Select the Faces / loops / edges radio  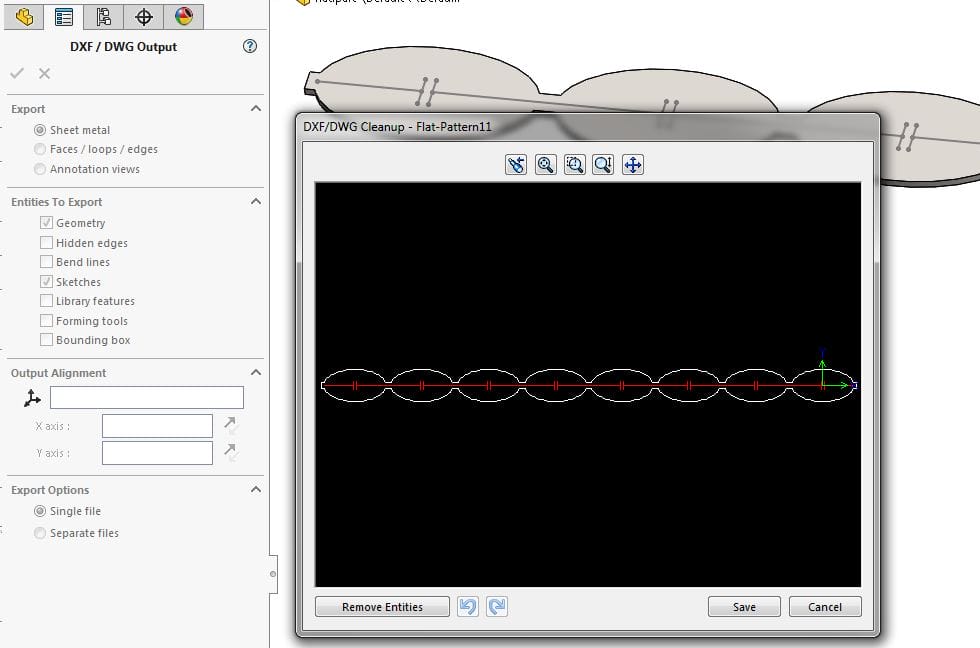click(40, 149)
